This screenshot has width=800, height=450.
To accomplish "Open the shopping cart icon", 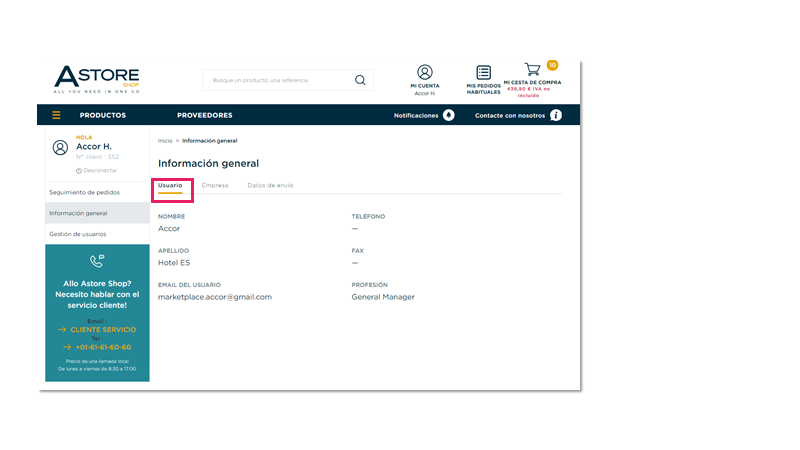I will tap(532, 69).
